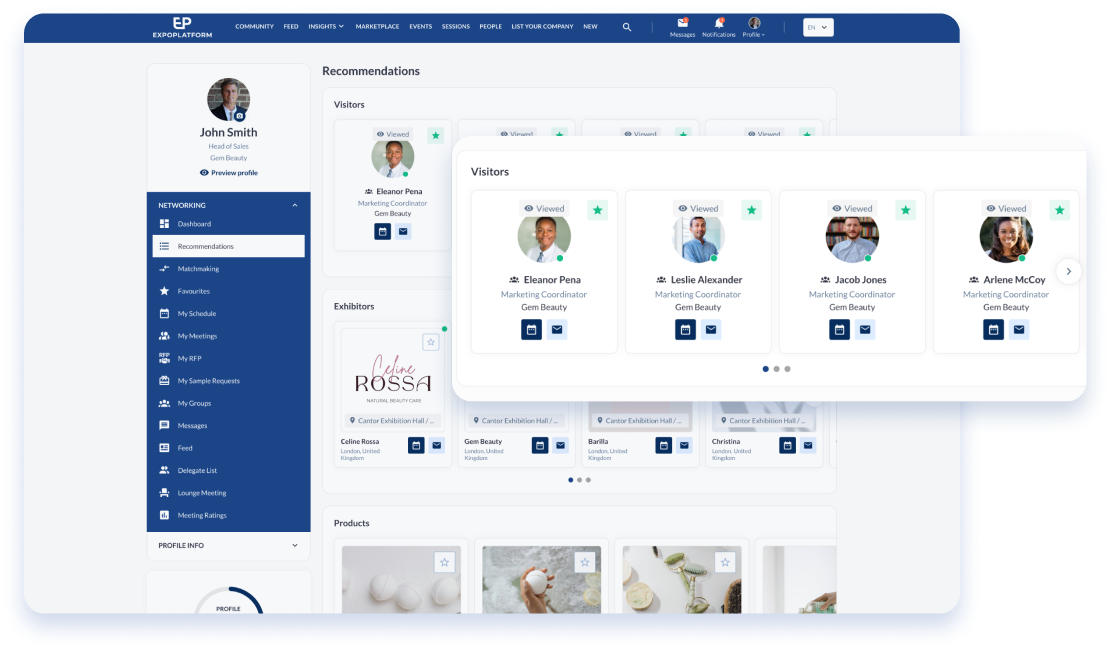Click the calendar icon for Celine Rossa
Image resolution: width=1111 pixels, height=649 pixels.
(x=416, y=445)
